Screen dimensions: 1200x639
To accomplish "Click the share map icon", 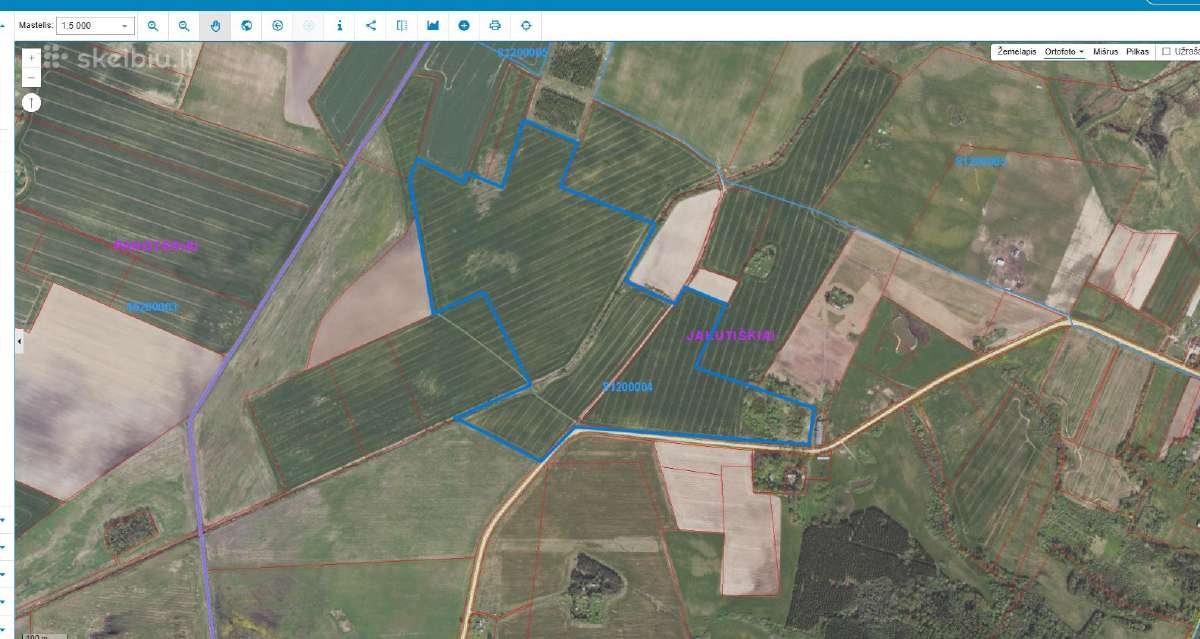I will coord(371,26).
